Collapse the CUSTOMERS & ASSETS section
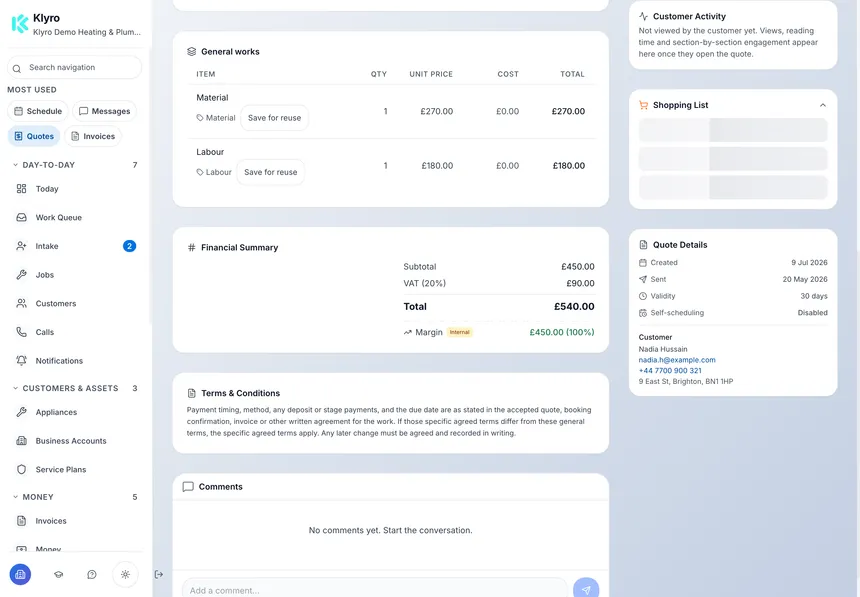 click(x=15, y=388)
